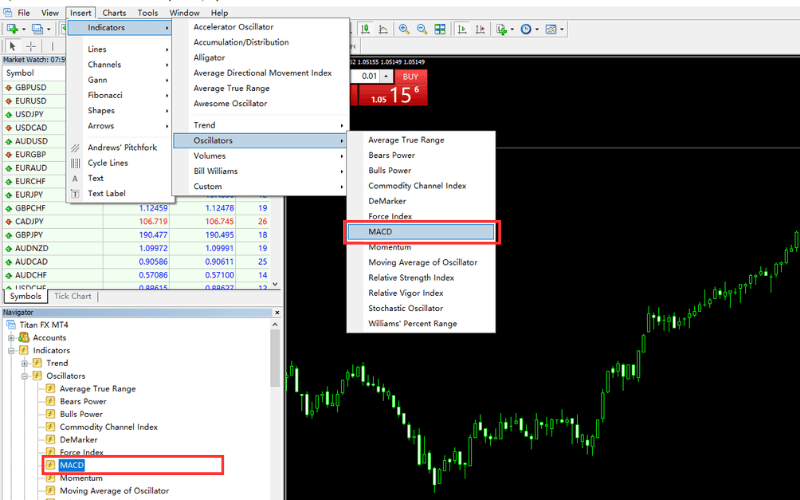Open the Bill Williams submenu
The width and height of the screenshot is (800, 500).
coord(260,171)
